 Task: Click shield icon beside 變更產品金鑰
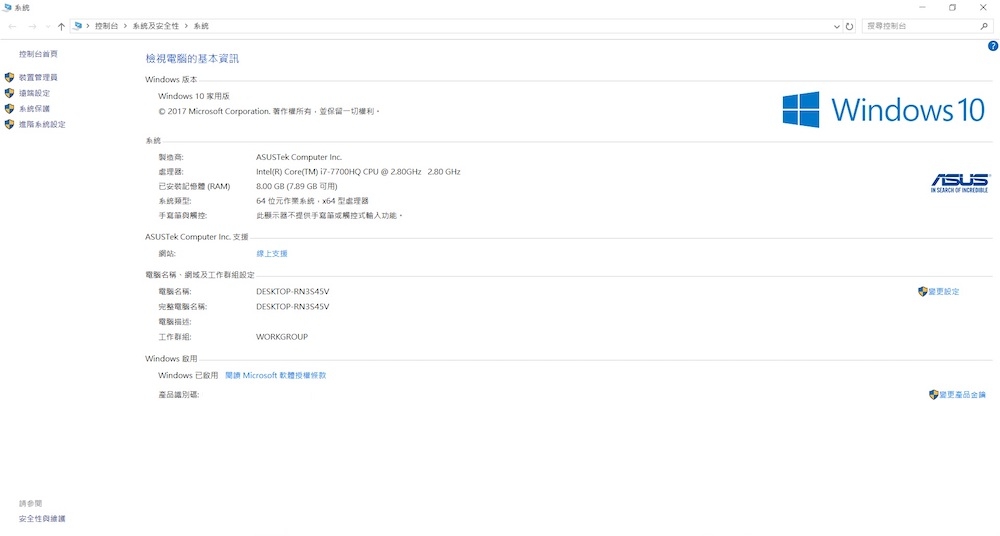[933, 395]
